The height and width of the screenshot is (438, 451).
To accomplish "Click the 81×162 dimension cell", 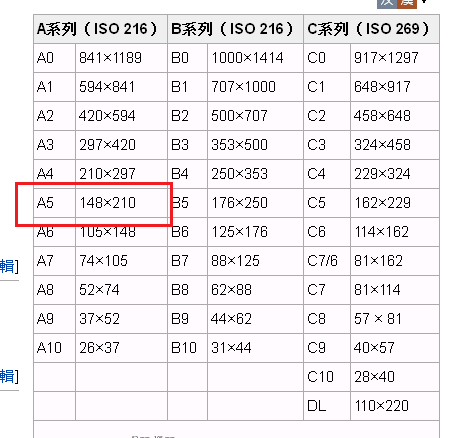I will [395, 261].
